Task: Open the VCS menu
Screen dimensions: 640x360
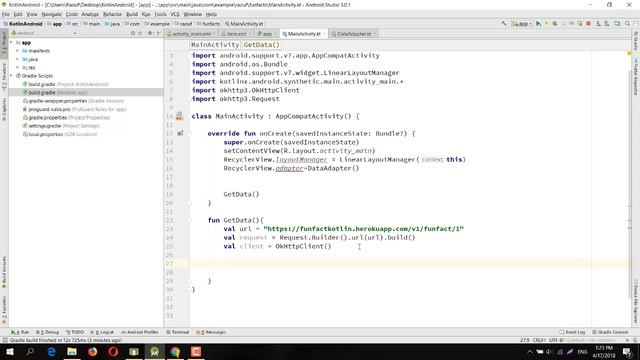Action: tap(175, 14)
